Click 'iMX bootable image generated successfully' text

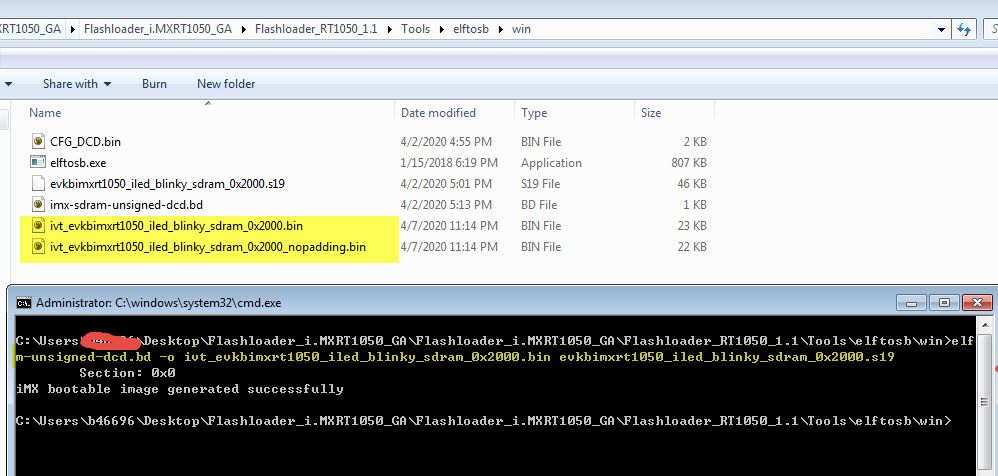179,389
